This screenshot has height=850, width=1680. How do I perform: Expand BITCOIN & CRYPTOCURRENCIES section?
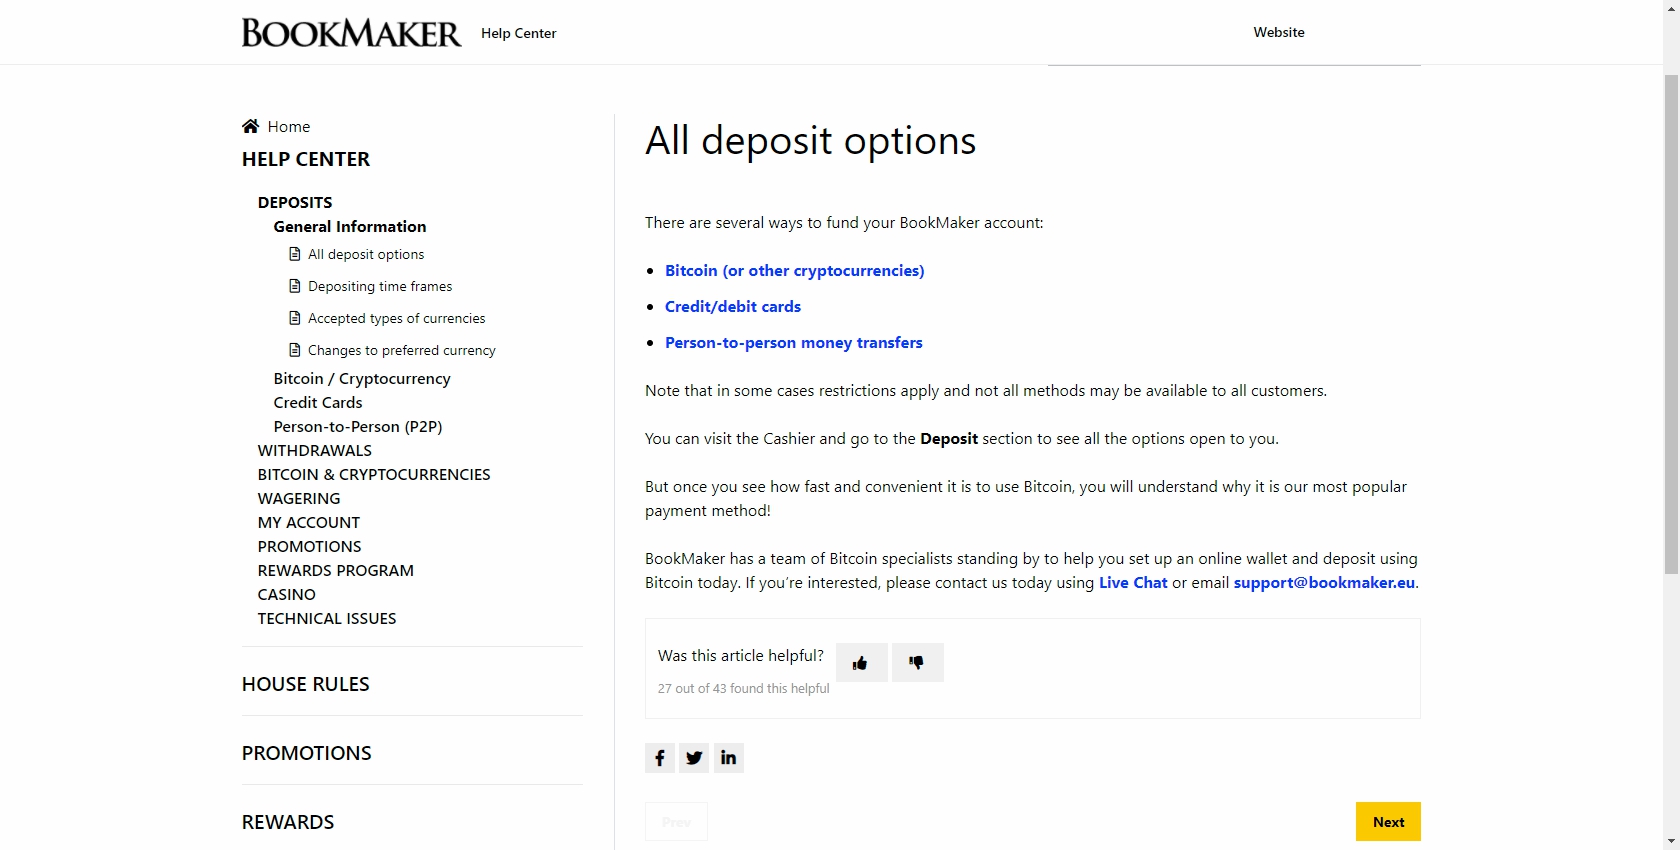pos(374,474)
